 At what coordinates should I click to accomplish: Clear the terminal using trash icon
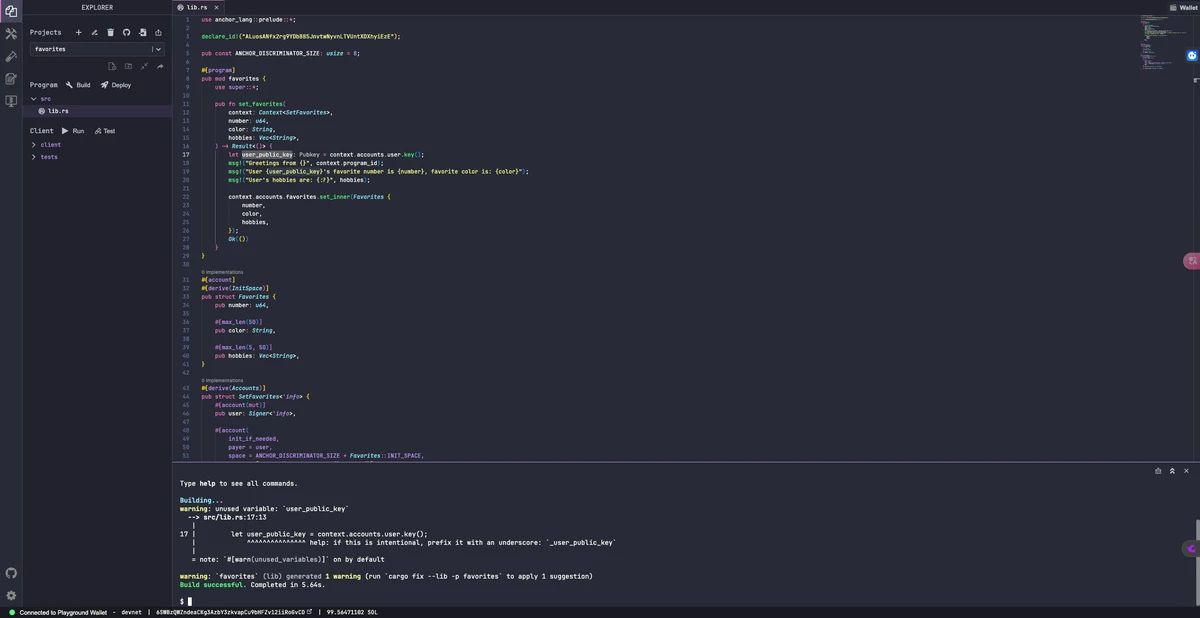1158,470
